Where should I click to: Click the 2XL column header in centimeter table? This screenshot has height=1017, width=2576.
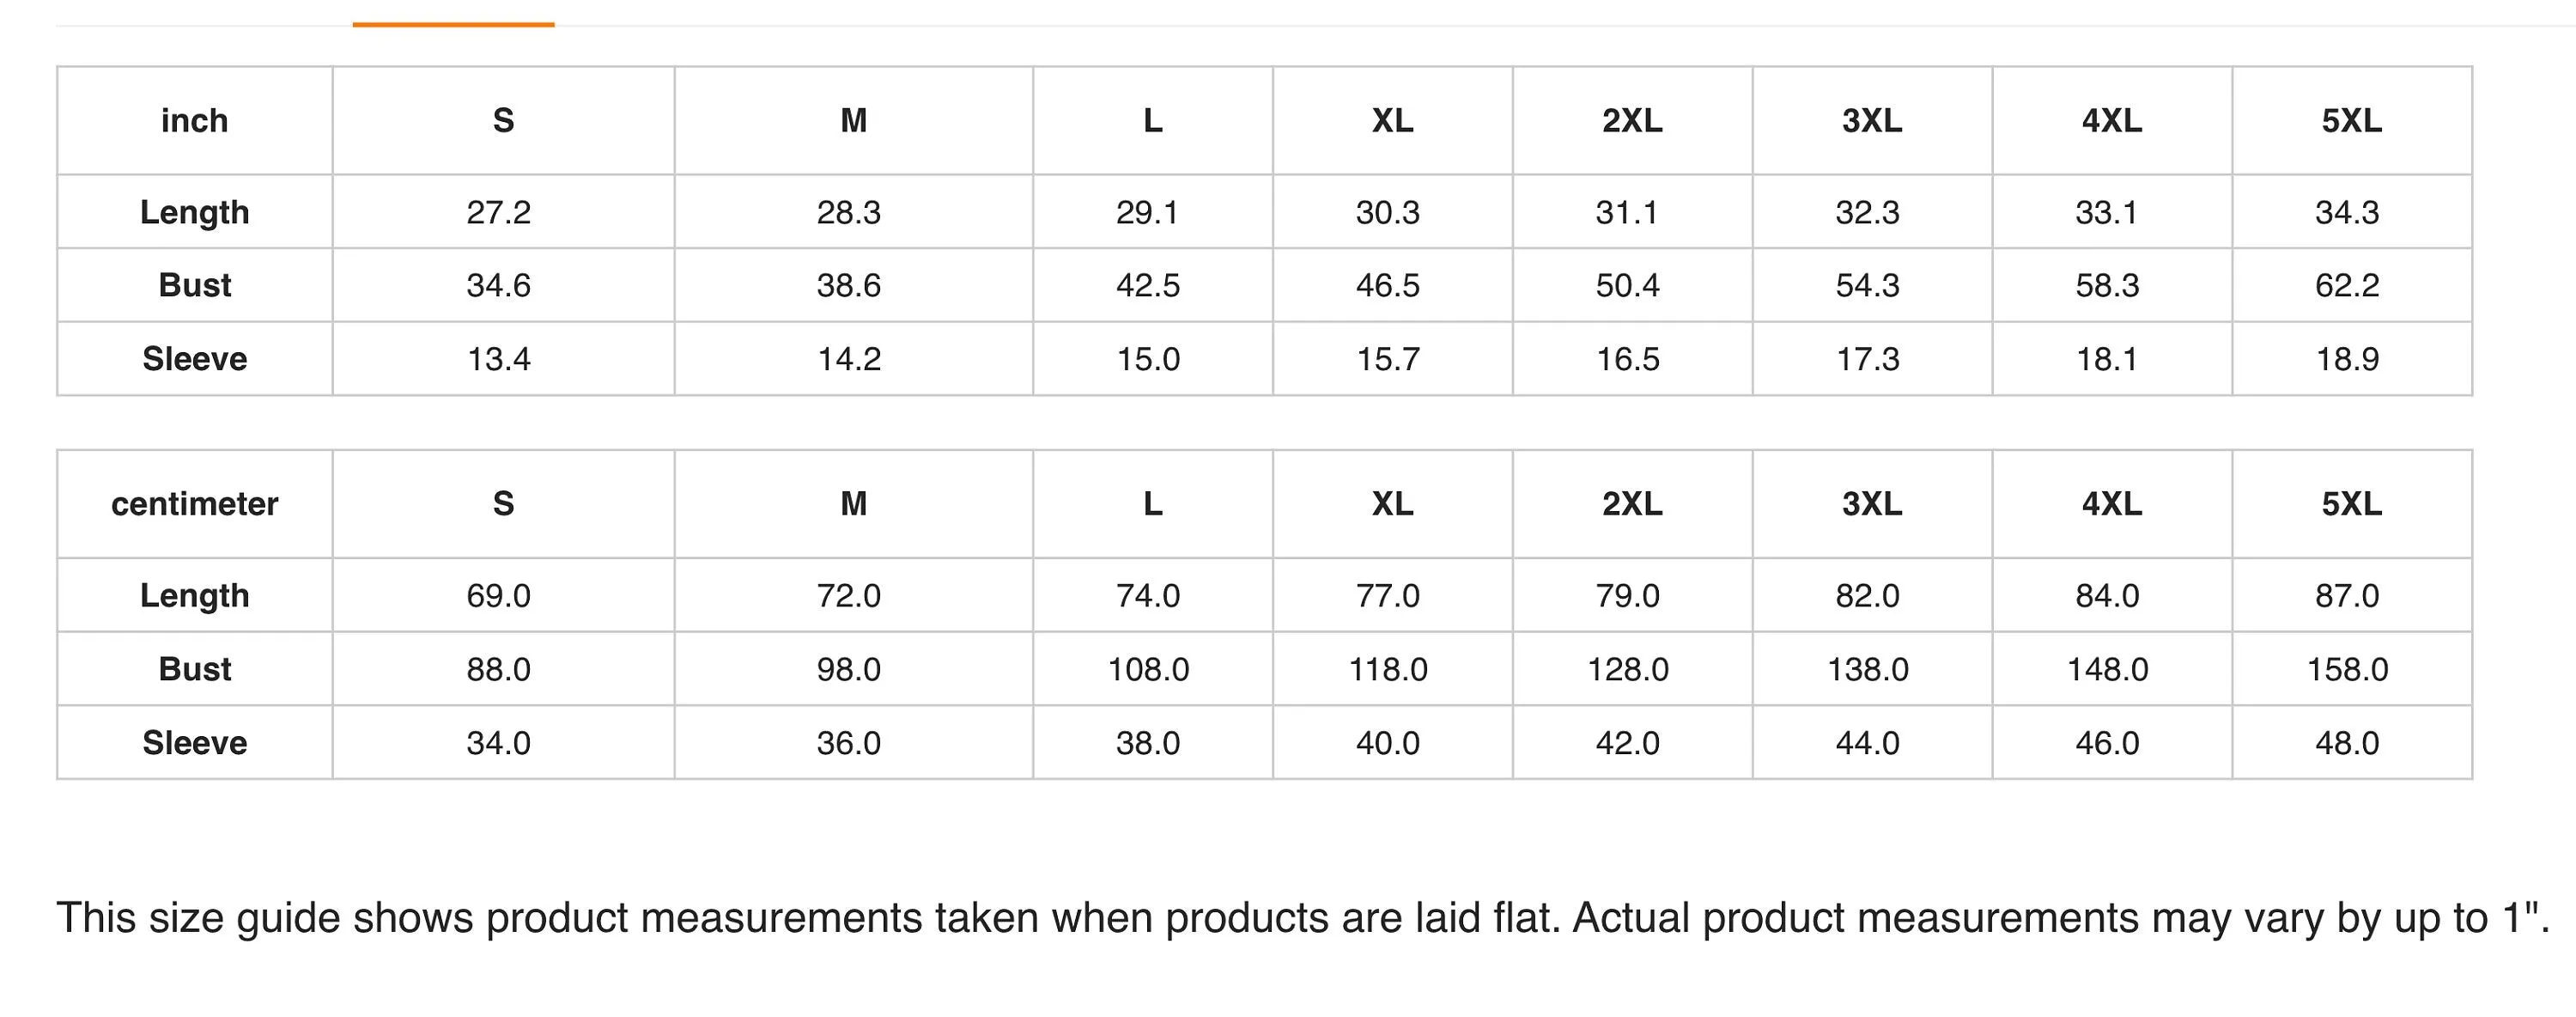(1632, 504)
